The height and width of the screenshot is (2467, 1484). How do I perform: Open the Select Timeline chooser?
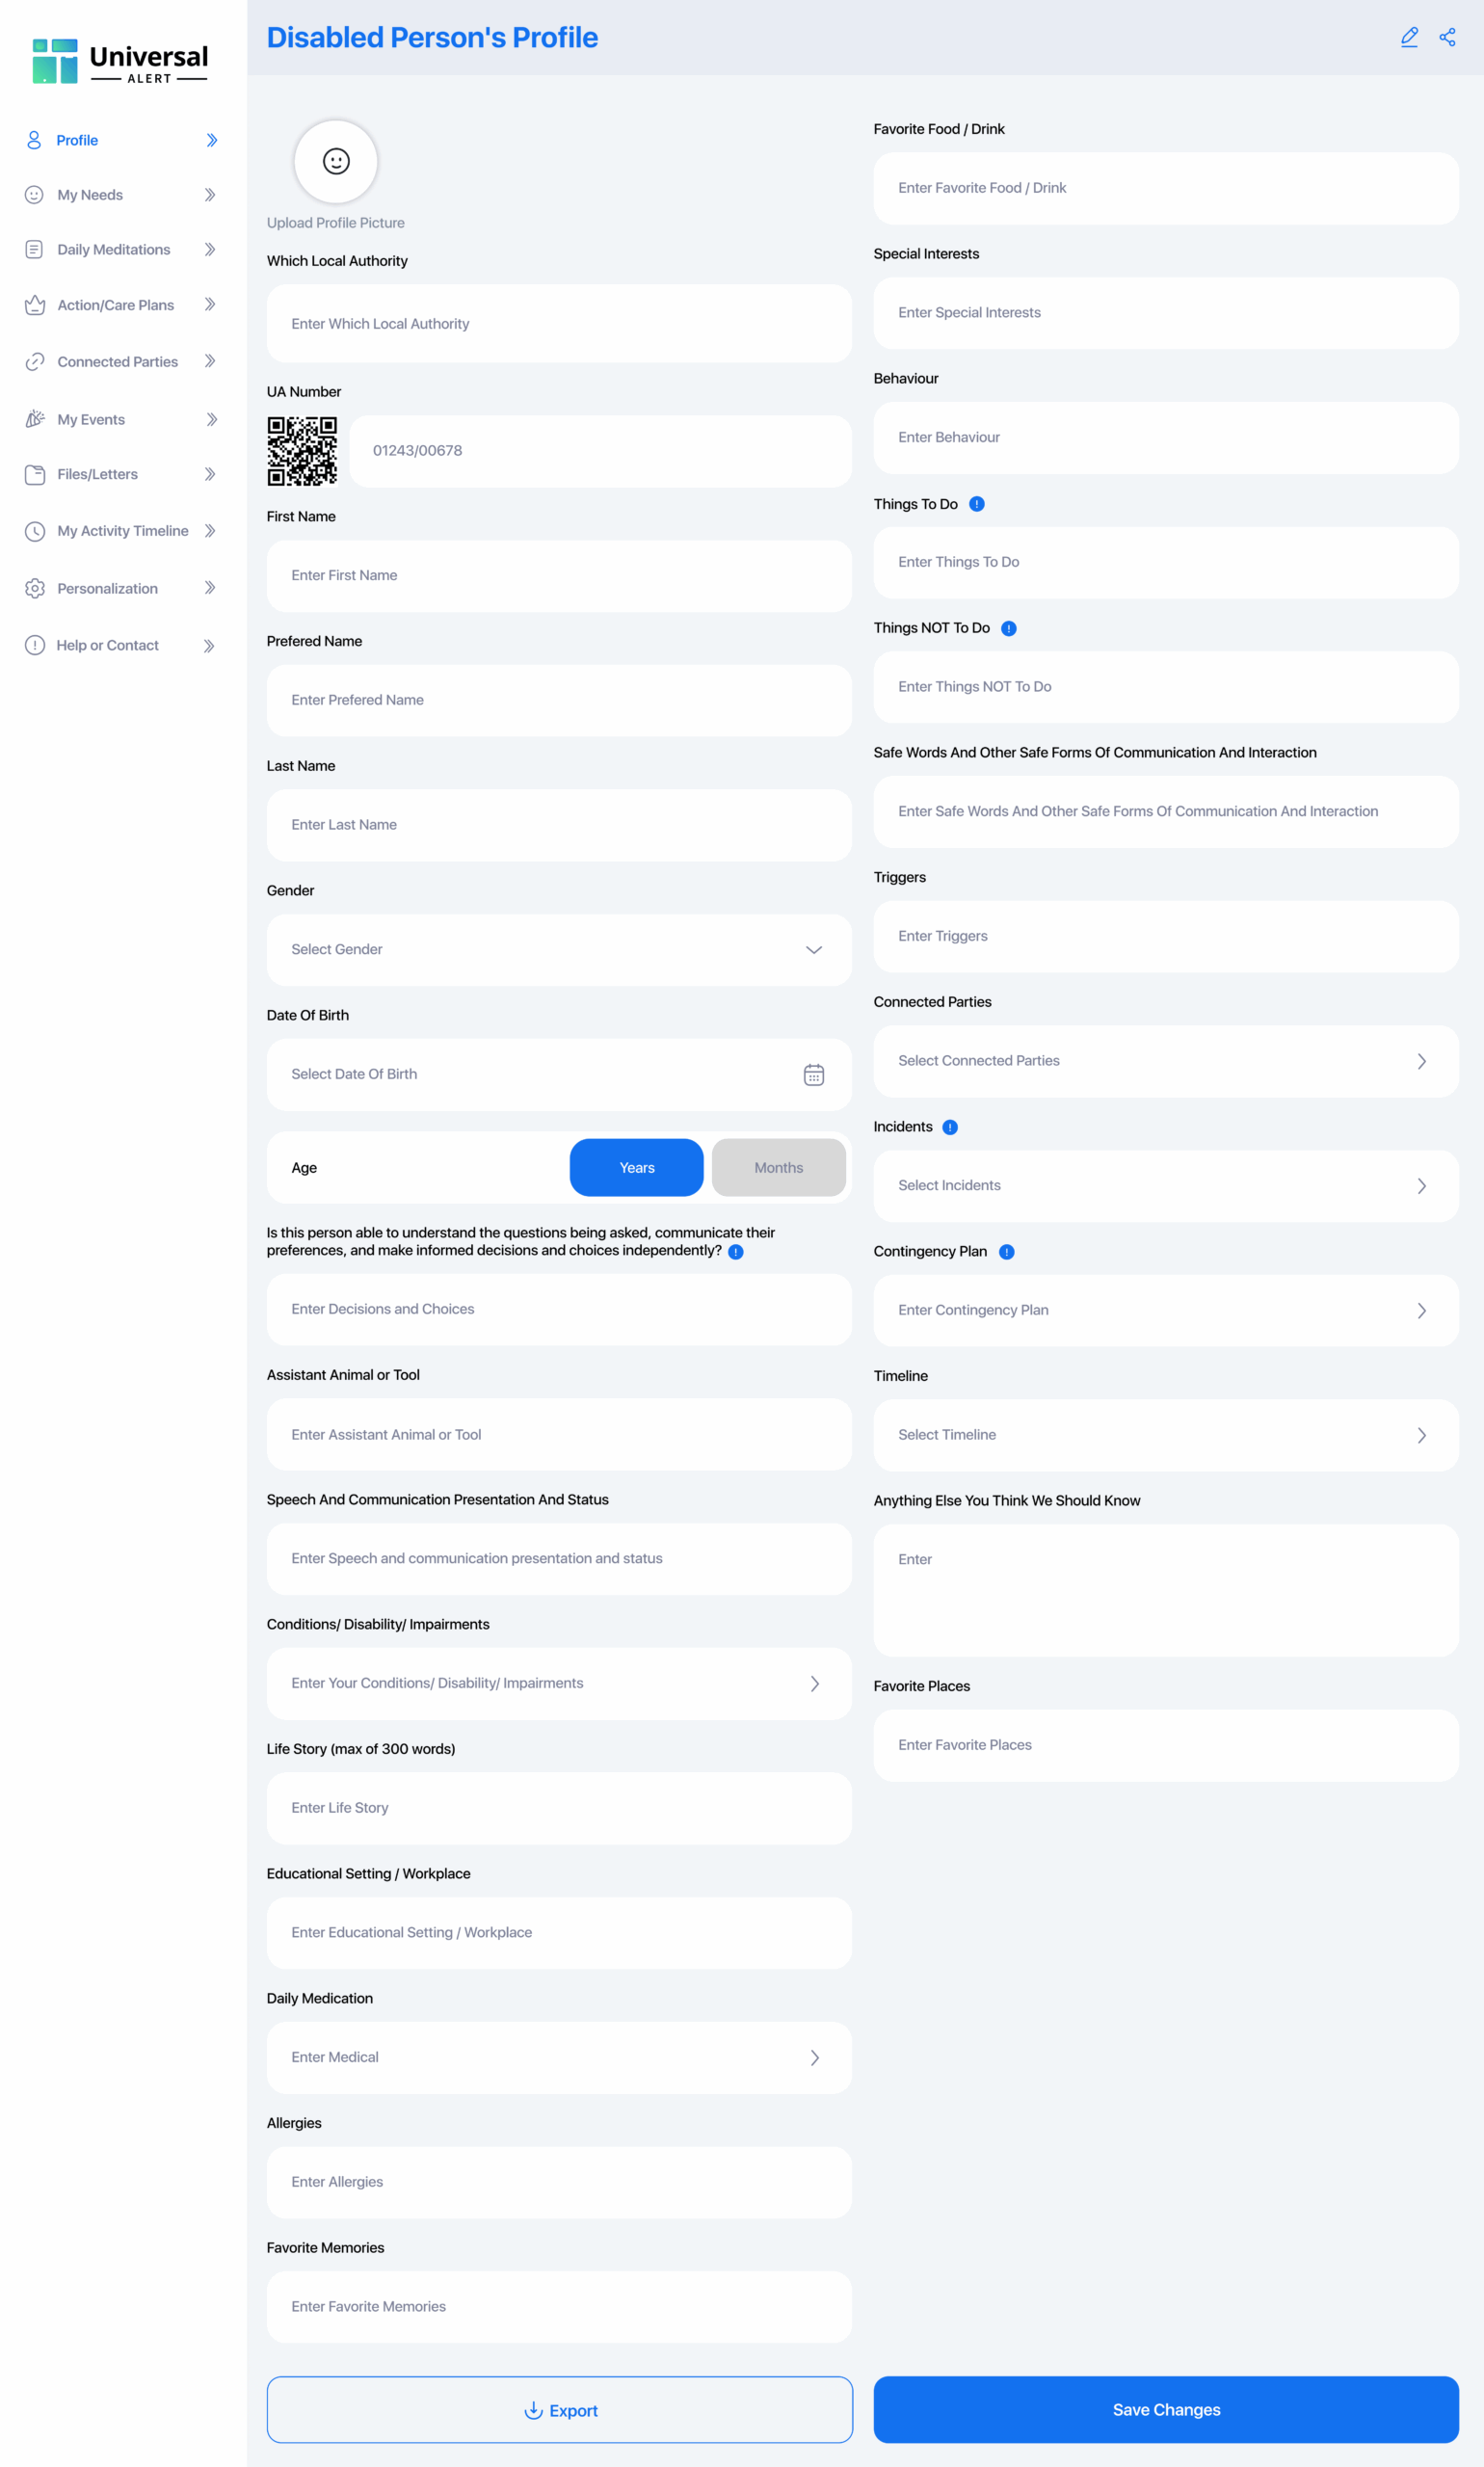[1165, 1435]
